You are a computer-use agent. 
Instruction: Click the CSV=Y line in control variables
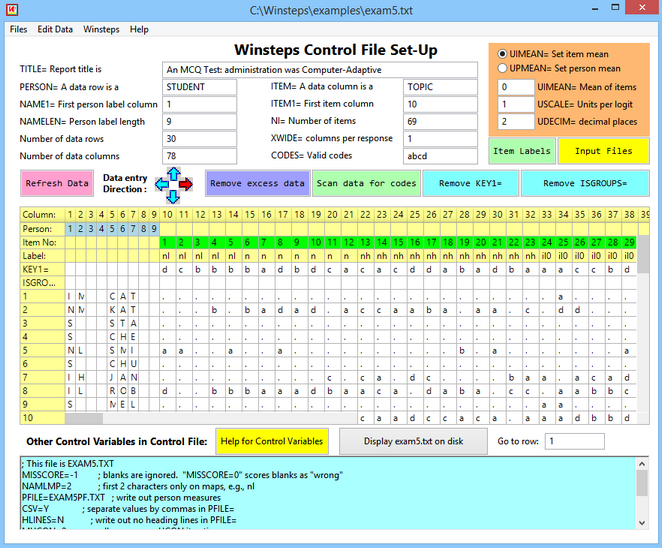[x=128, y=509]
